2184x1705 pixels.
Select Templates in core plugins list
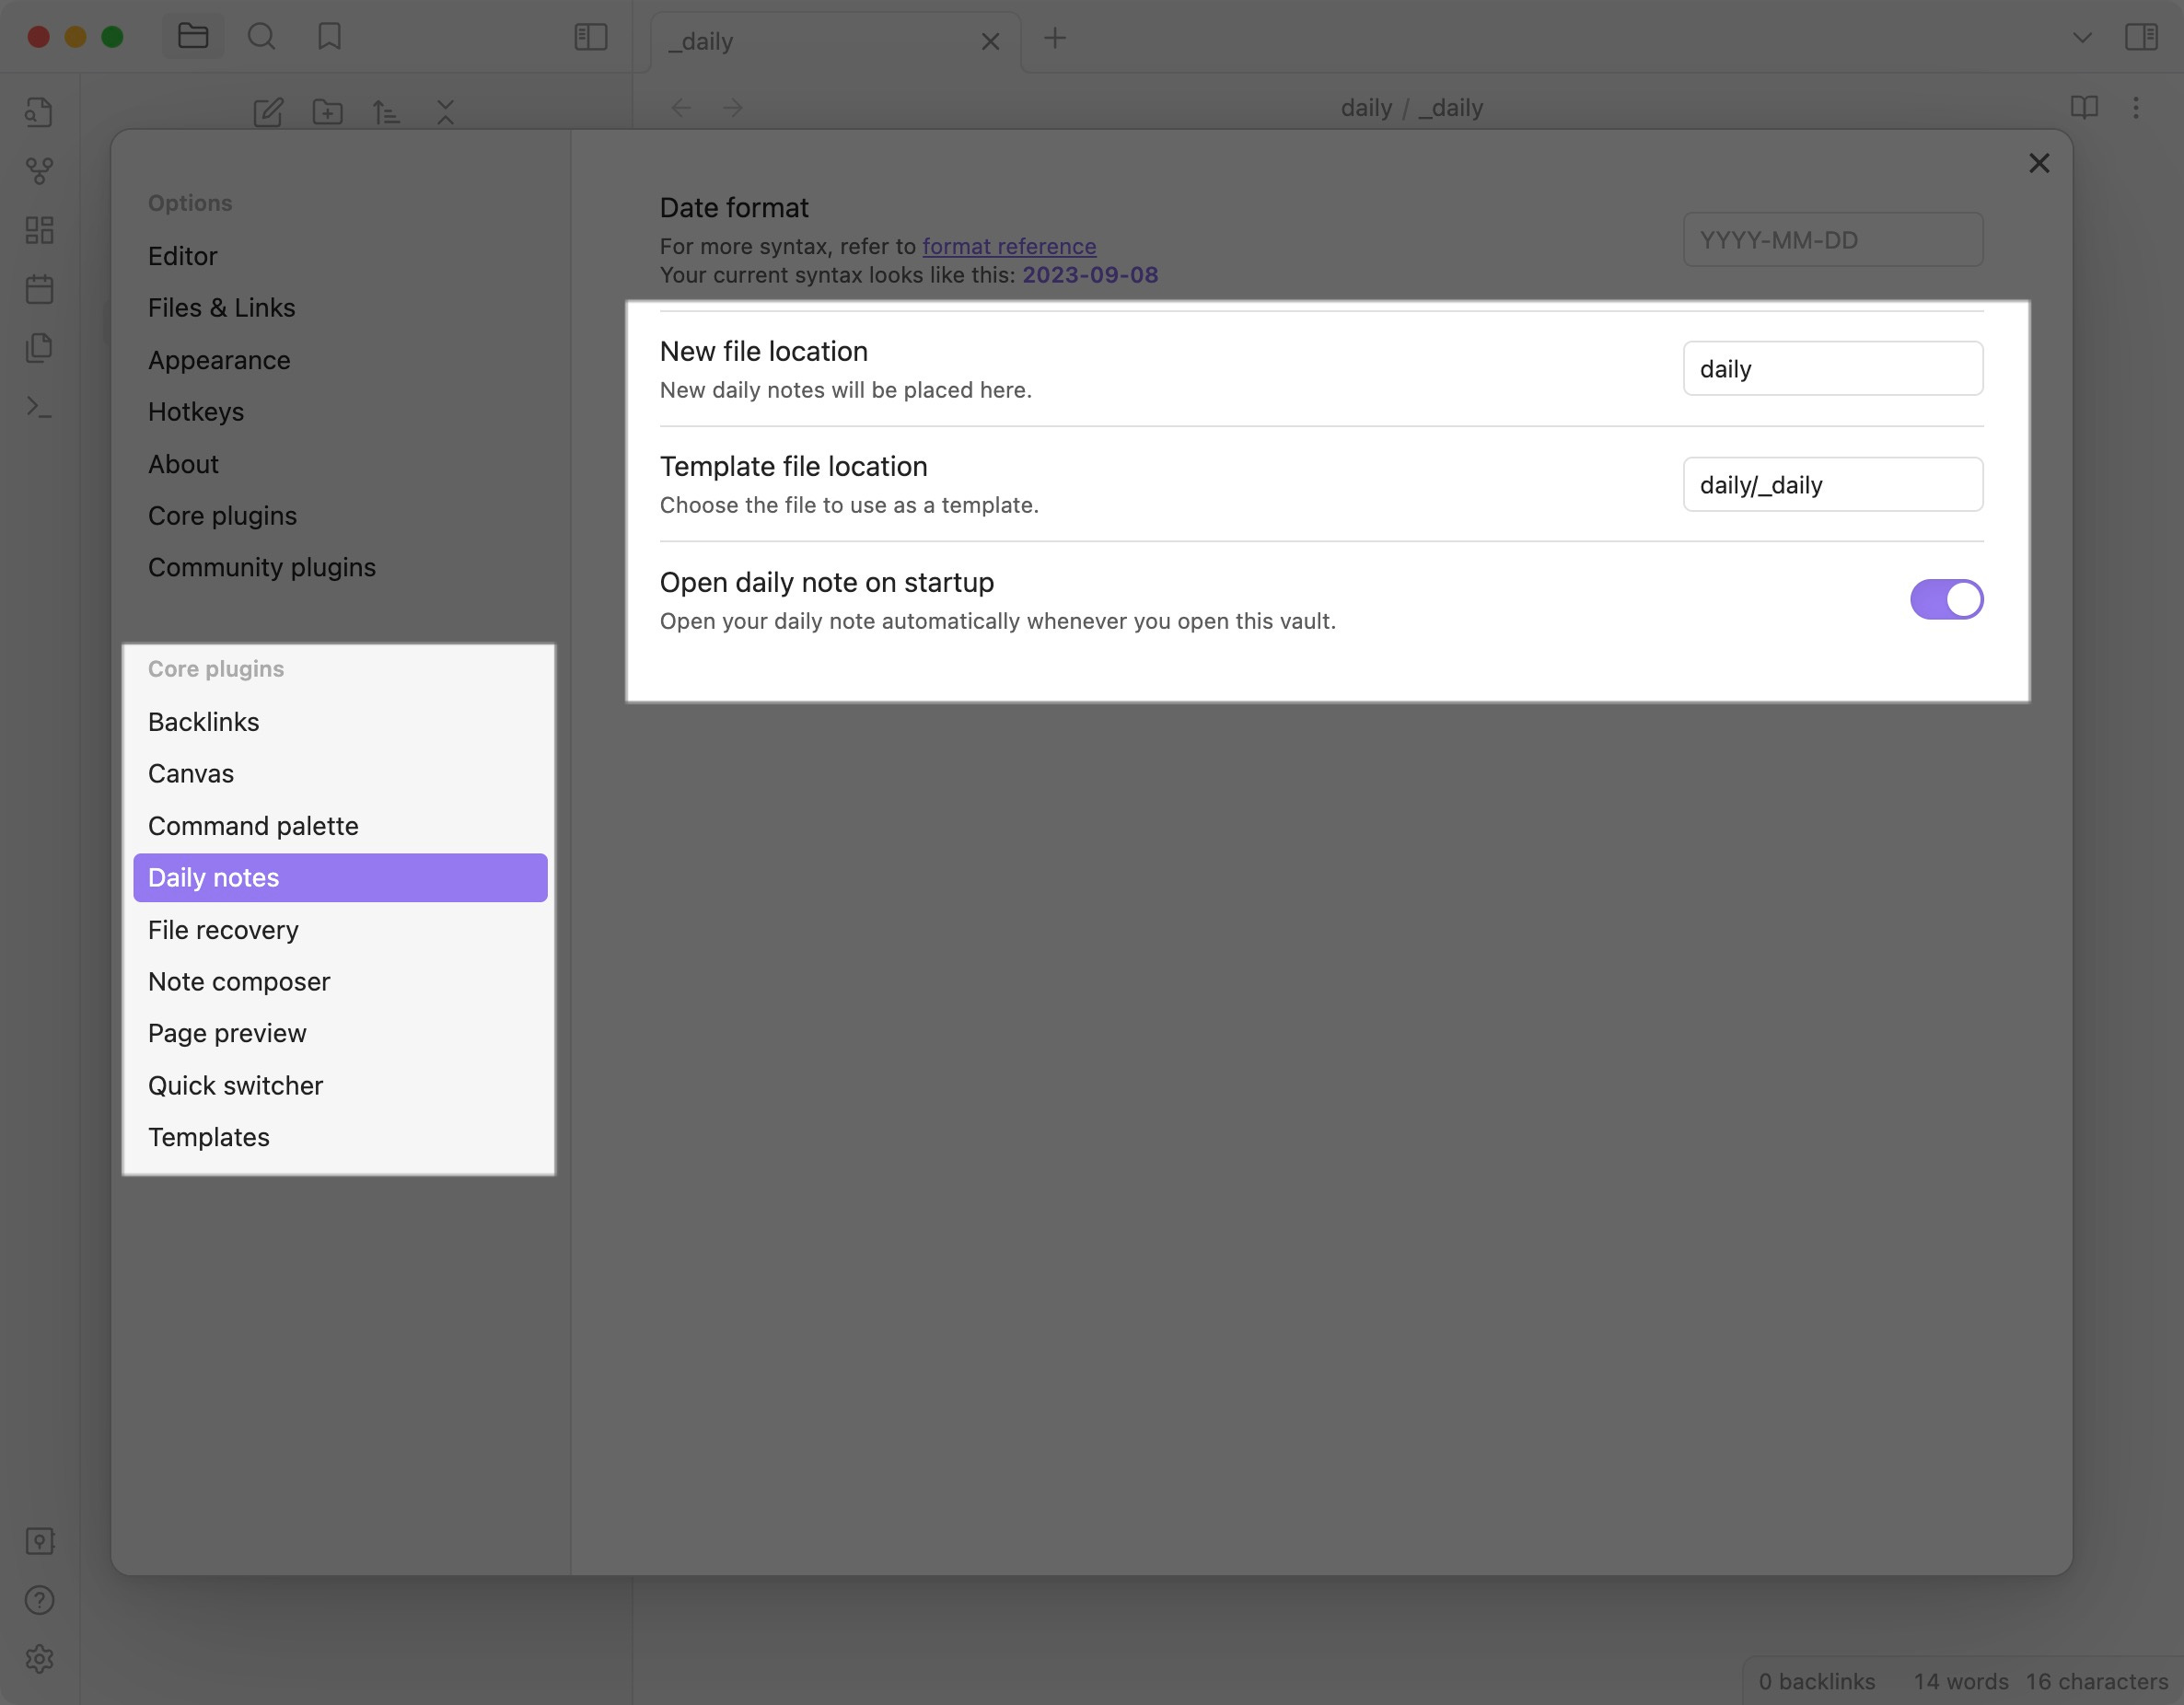(209, 1137)
